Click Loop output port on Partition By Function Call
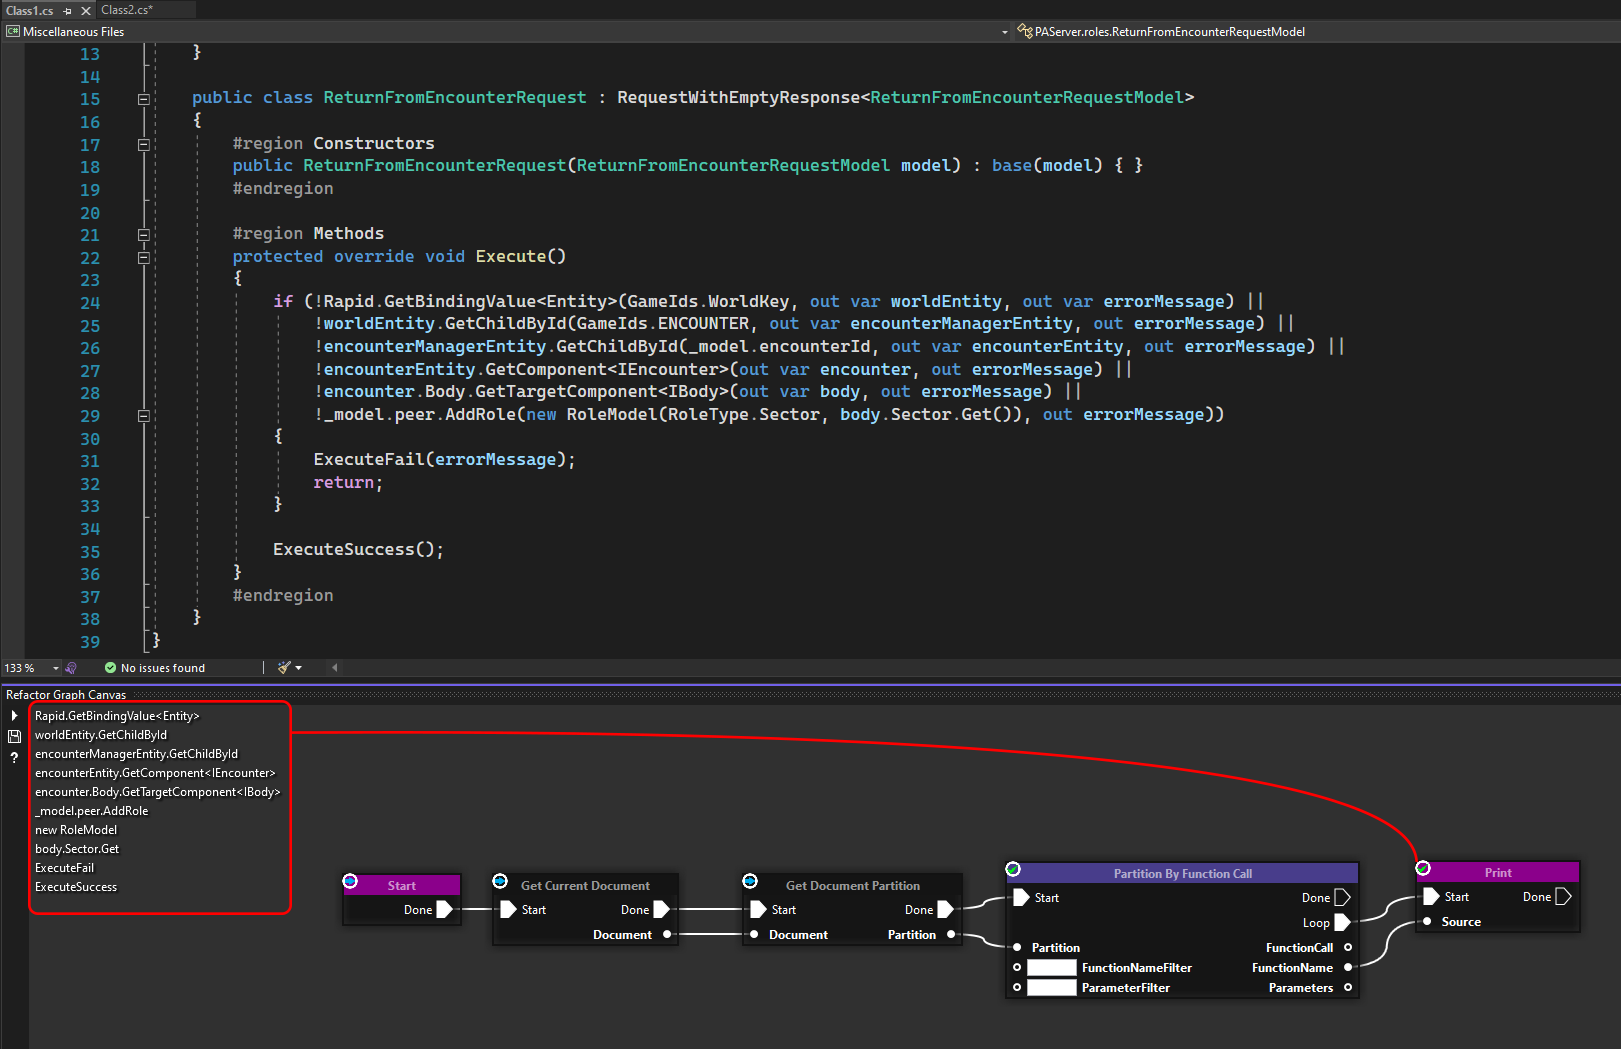The image size is (1621, 1049). (1342, 923)
